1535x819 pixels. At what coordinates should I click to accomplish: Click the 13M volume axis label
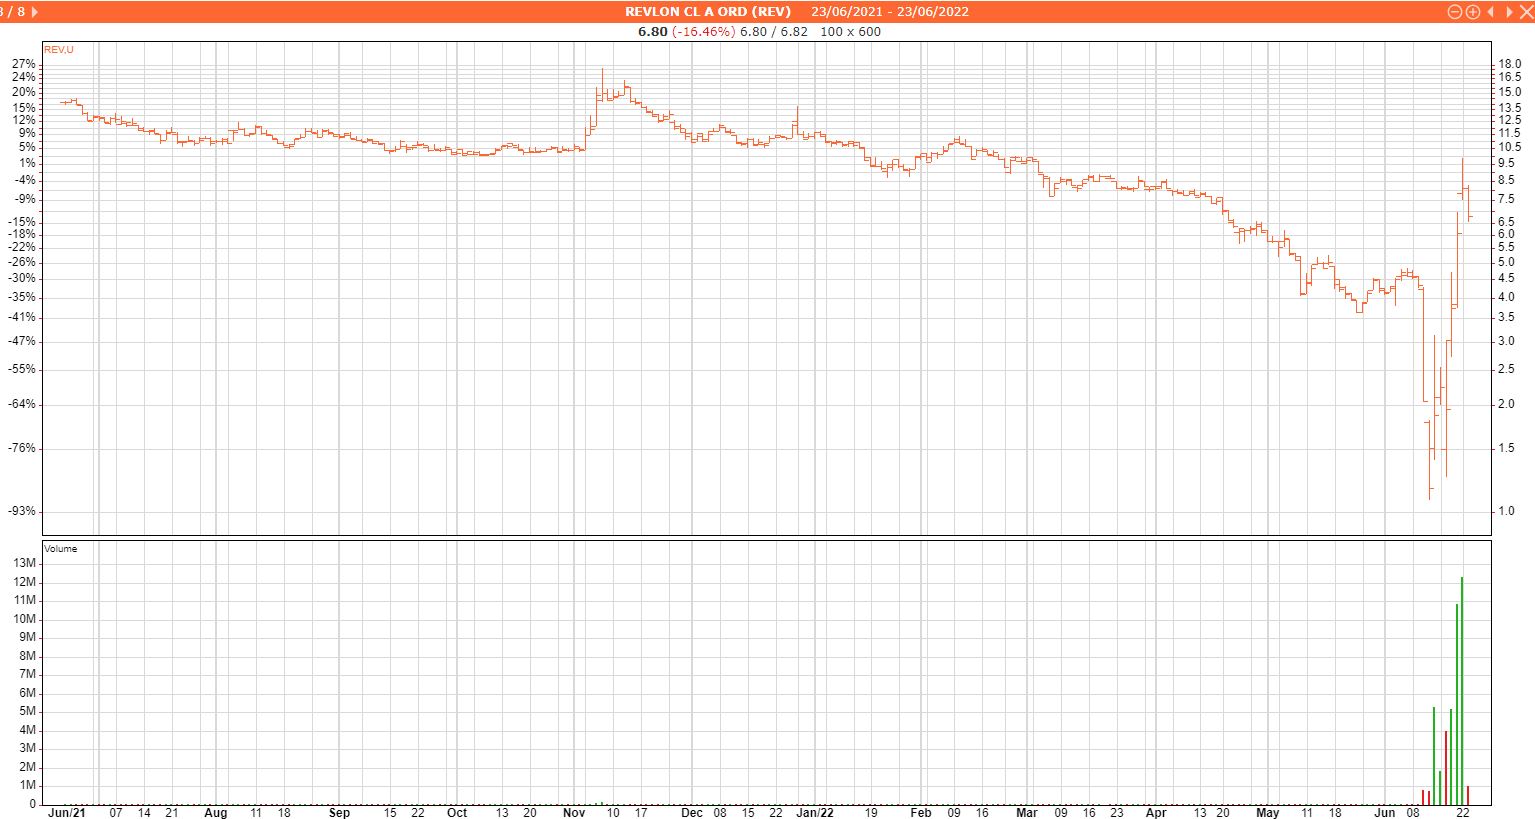25,563
